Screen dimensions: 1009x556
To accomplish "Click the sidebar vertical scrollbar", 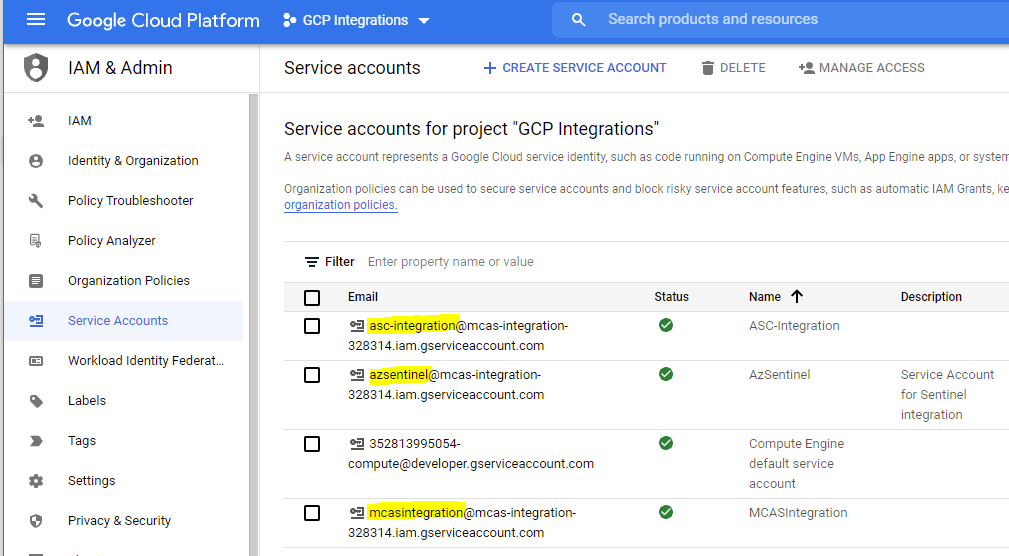I will click(254, 320).
